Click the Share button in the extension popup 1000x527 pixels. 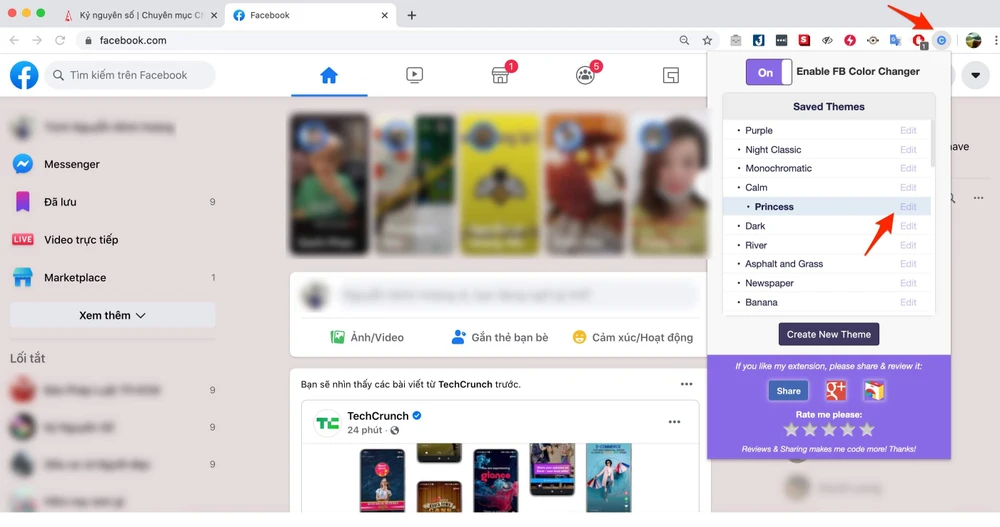pos(788,391)
